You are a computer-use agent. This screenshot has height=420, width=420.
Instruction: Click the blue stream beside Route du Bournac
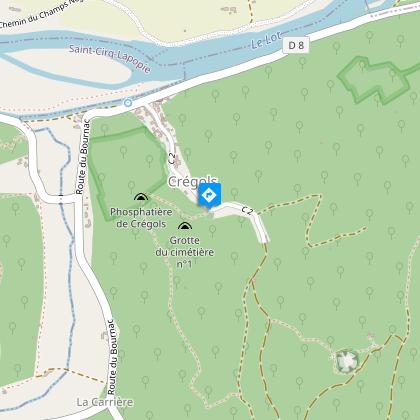coord(68,253)
